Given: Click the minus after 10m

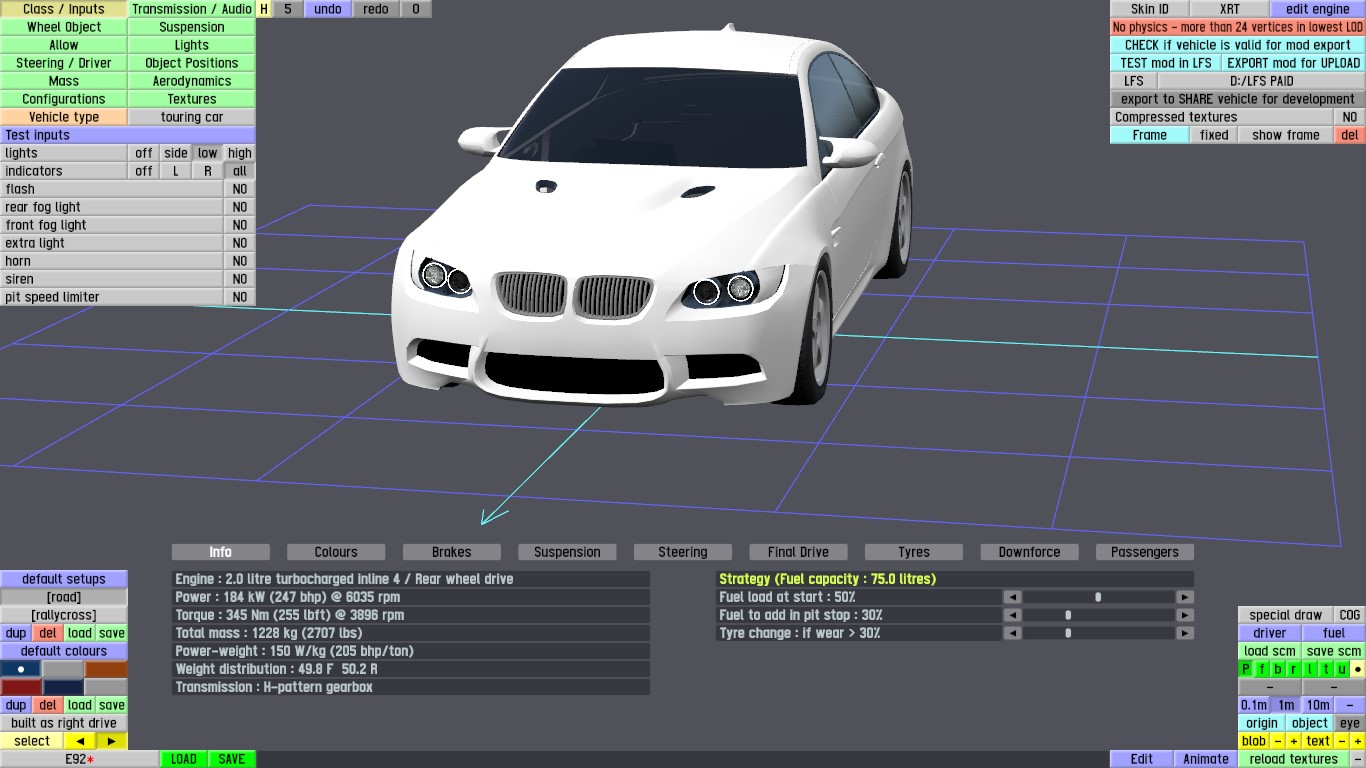Looking at the screenshot, I should click(x=1350, y=705).
